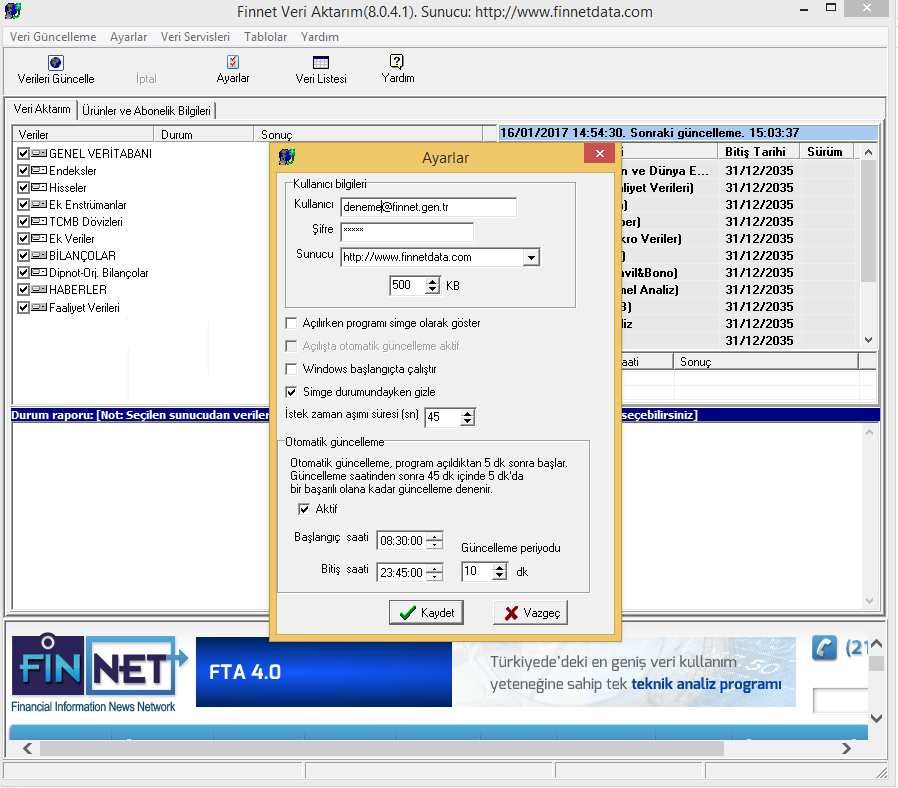The image size is (898, 788).
Task: Click the Şifre password field
Action: [x=407, y=231]
